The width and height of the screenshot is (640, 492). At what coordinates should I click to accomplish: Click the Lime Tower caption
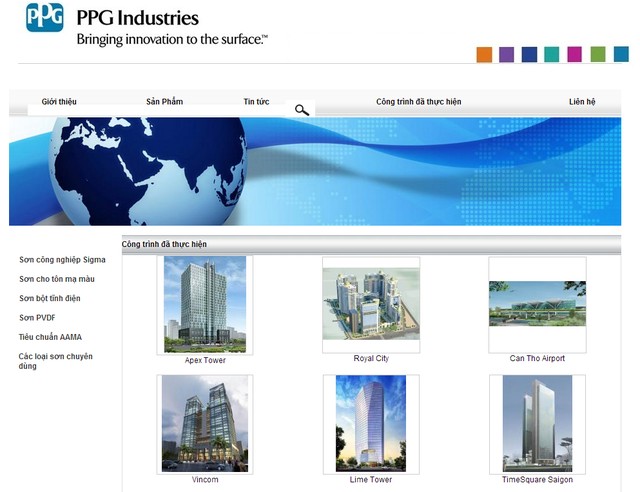(371, 479)
